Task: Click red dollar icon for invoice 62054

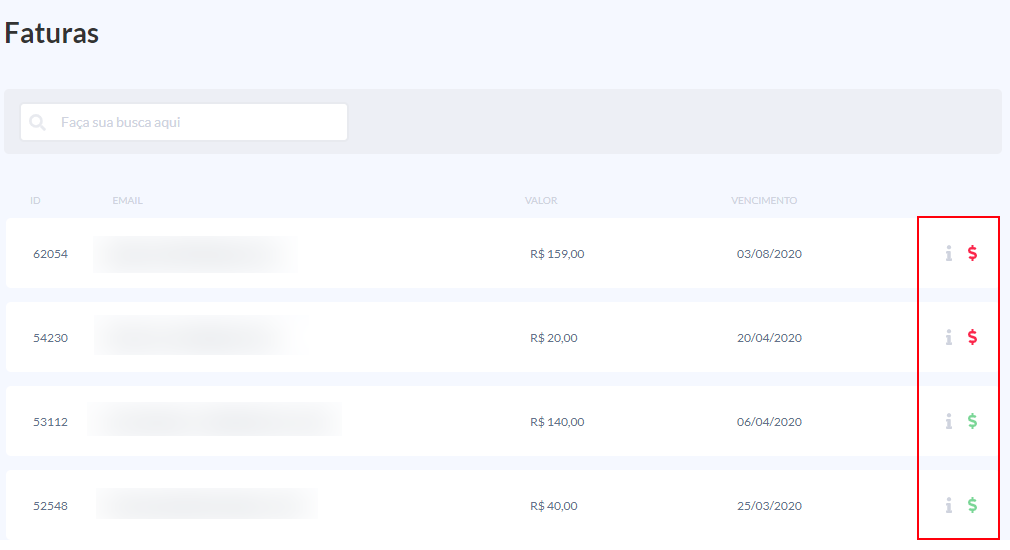Action: click(972, 254)
